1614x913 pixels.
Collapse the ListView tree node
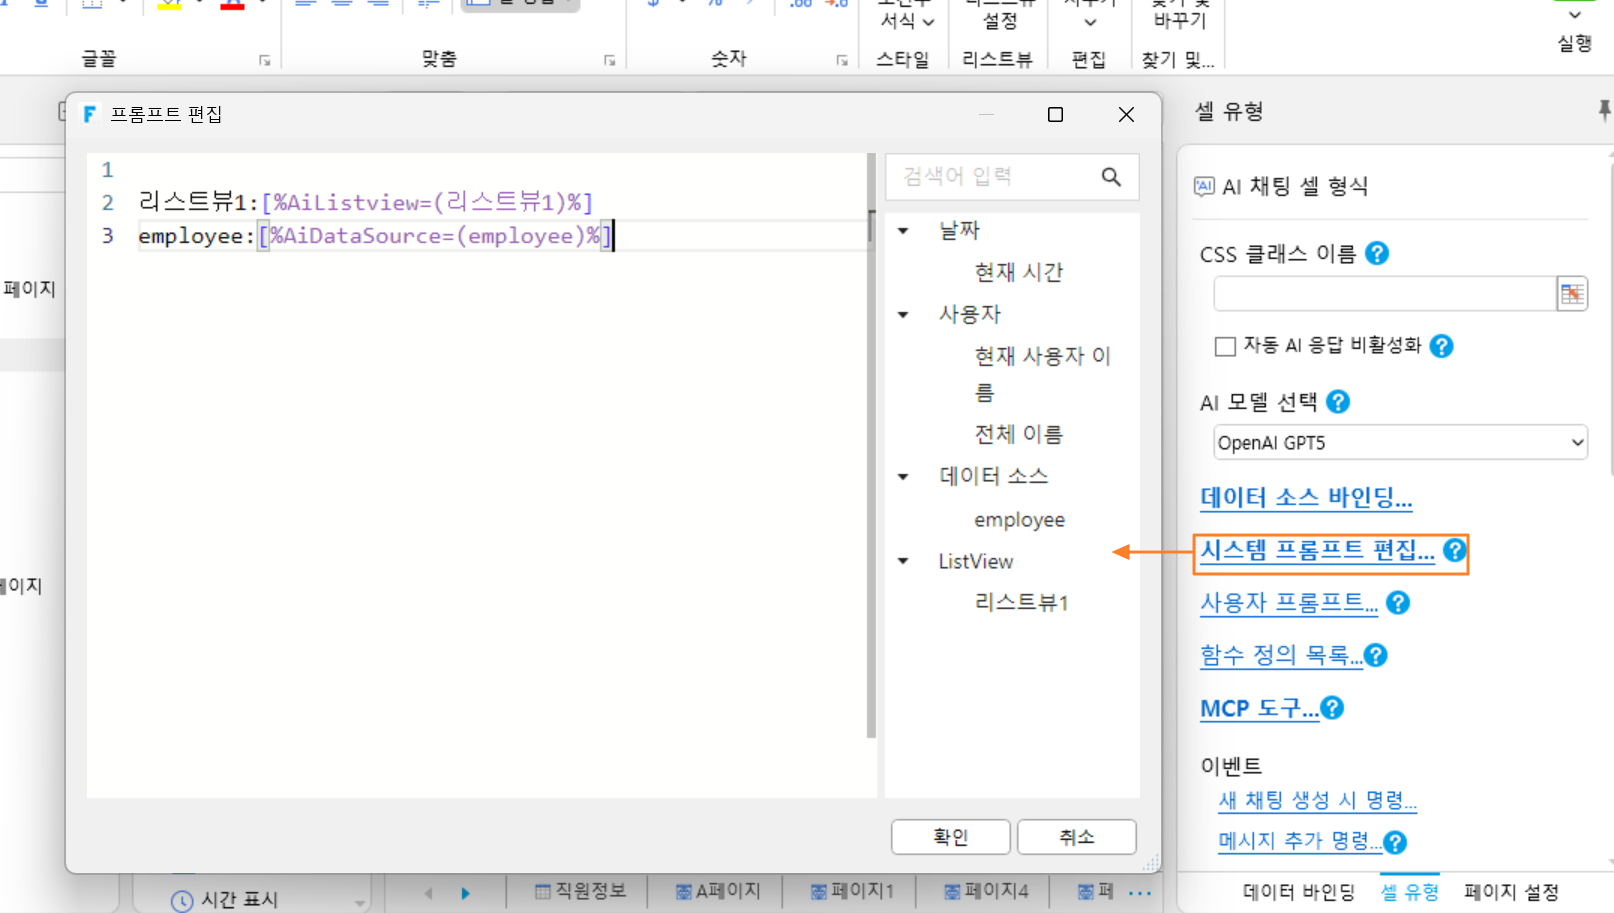click(x=903, y=561)
